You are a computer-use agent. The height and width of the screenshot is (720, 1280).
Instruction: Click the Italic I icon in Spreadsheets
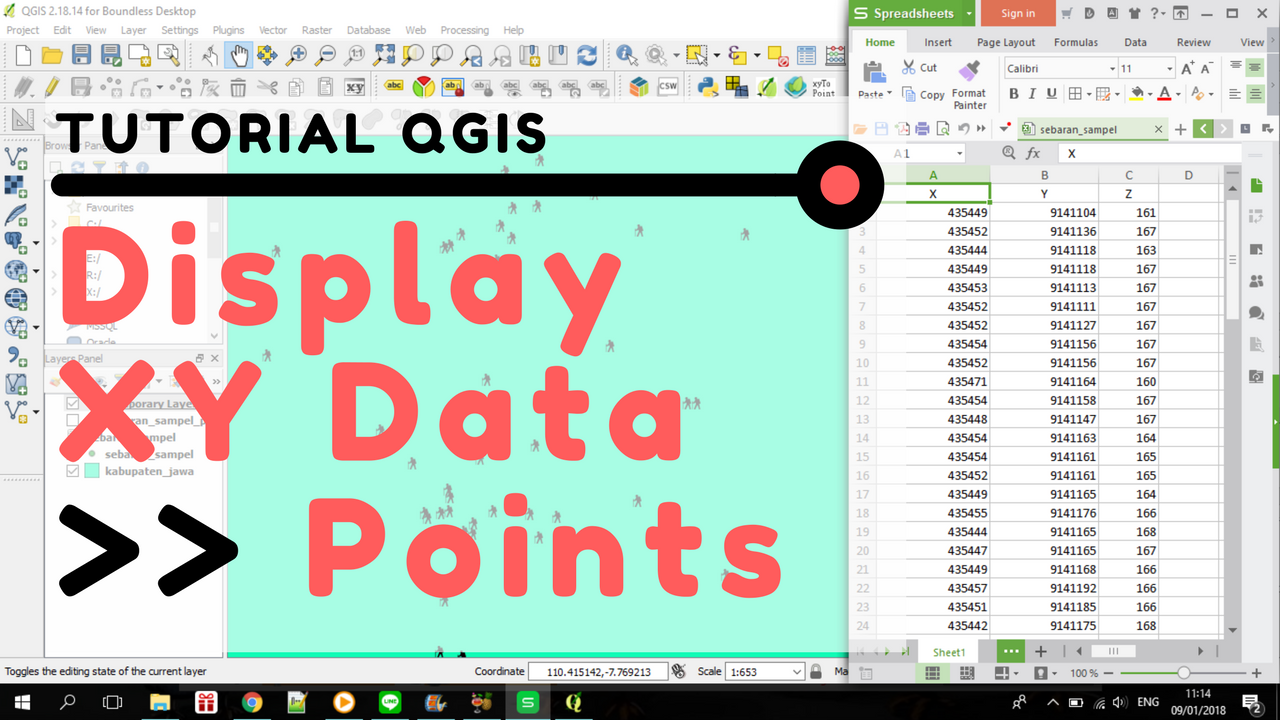[1032, 94]
